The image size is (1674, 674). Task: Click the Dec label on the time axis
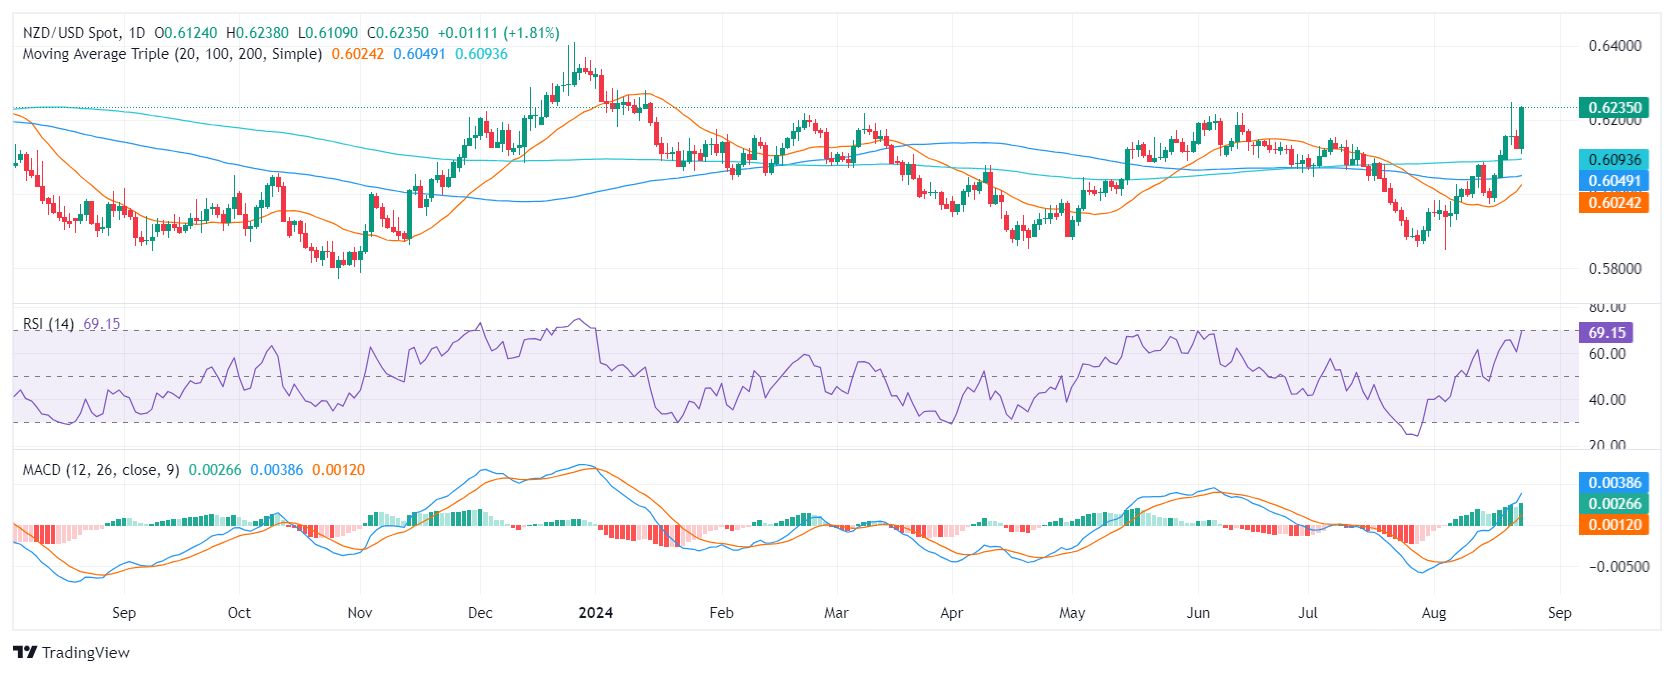pos(480,613)
